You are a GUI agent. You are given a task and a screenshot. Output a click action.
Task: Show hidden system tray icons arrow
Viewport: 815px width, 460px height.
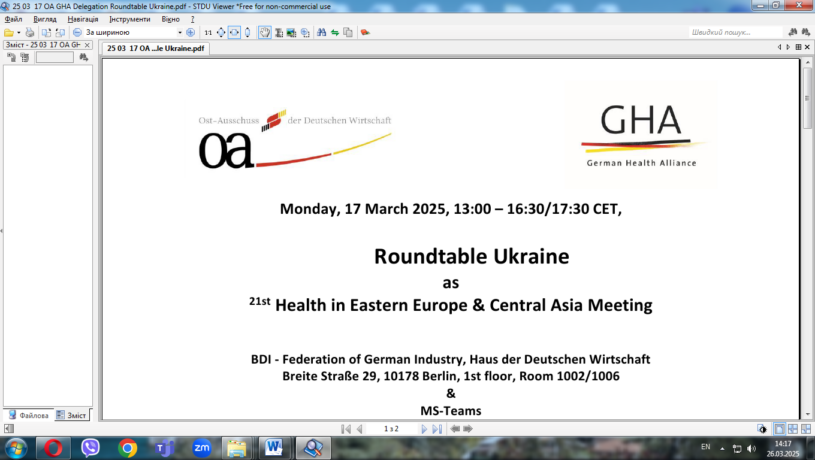click(x=723, y=447)
